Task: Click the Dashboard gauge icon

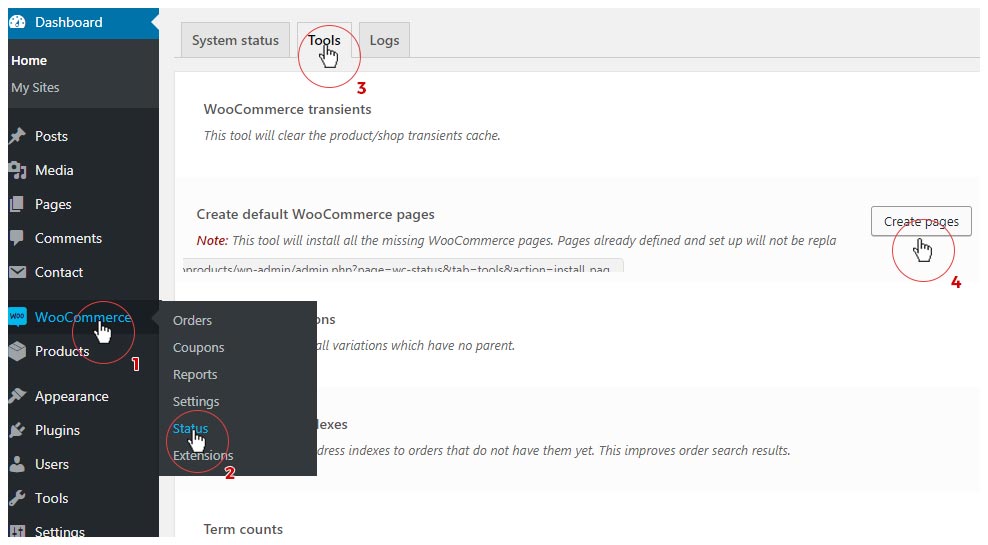Action: (17, 22)
